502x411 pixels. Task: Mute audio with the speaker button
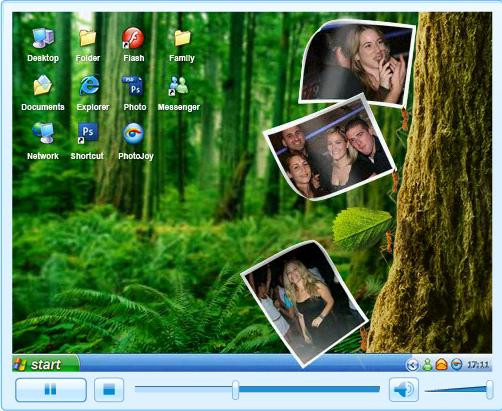pyautogui.click(x=404, y=389)
